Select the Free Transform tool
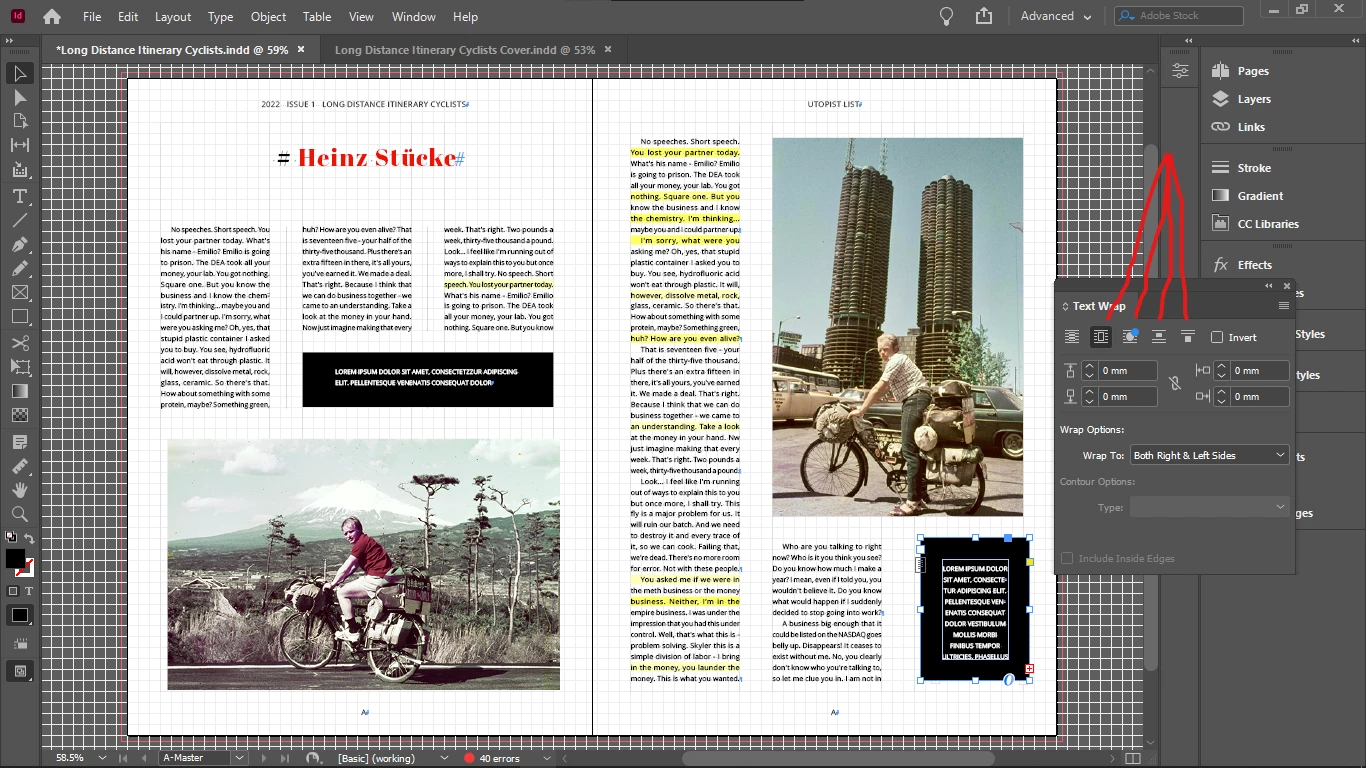This screenshot has height=768, width=1366. (x=20, y=367)
